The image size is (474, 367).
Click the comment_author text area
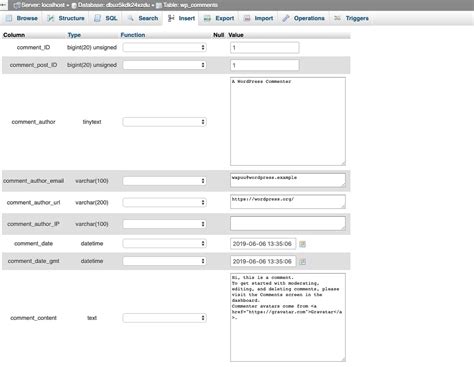pos(288,121)
